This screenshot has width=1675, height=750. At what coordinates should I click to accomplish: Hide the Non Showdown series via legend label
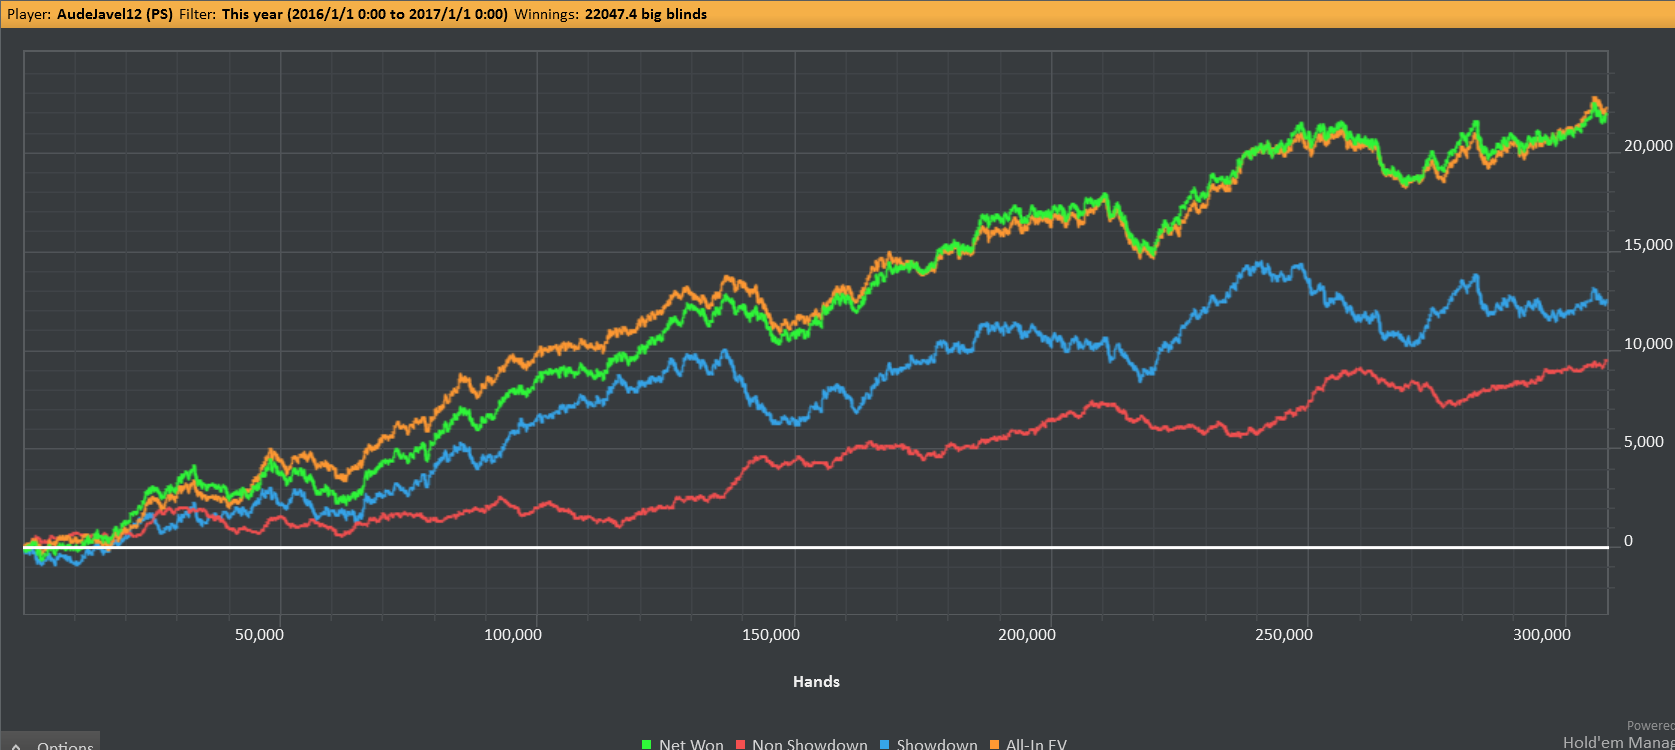click(x=810, y=745)
